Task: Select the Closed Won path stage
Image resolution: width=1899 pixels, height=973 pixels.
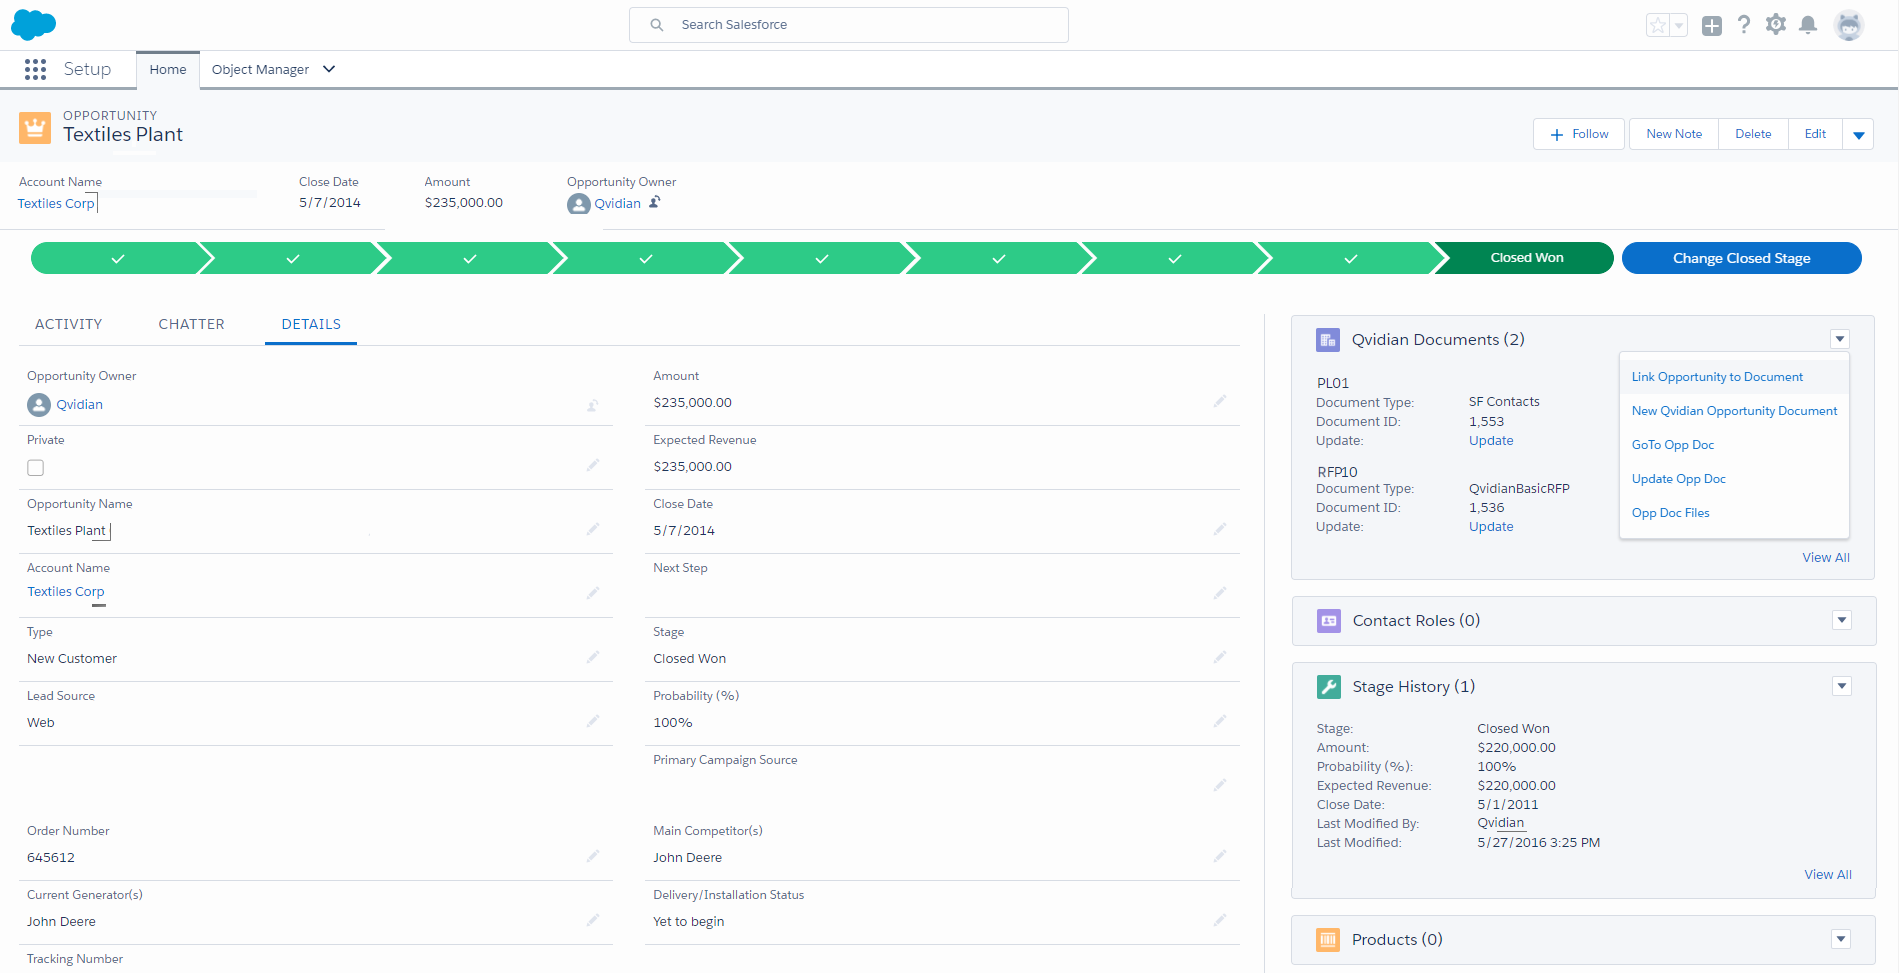Action: 1526,258
